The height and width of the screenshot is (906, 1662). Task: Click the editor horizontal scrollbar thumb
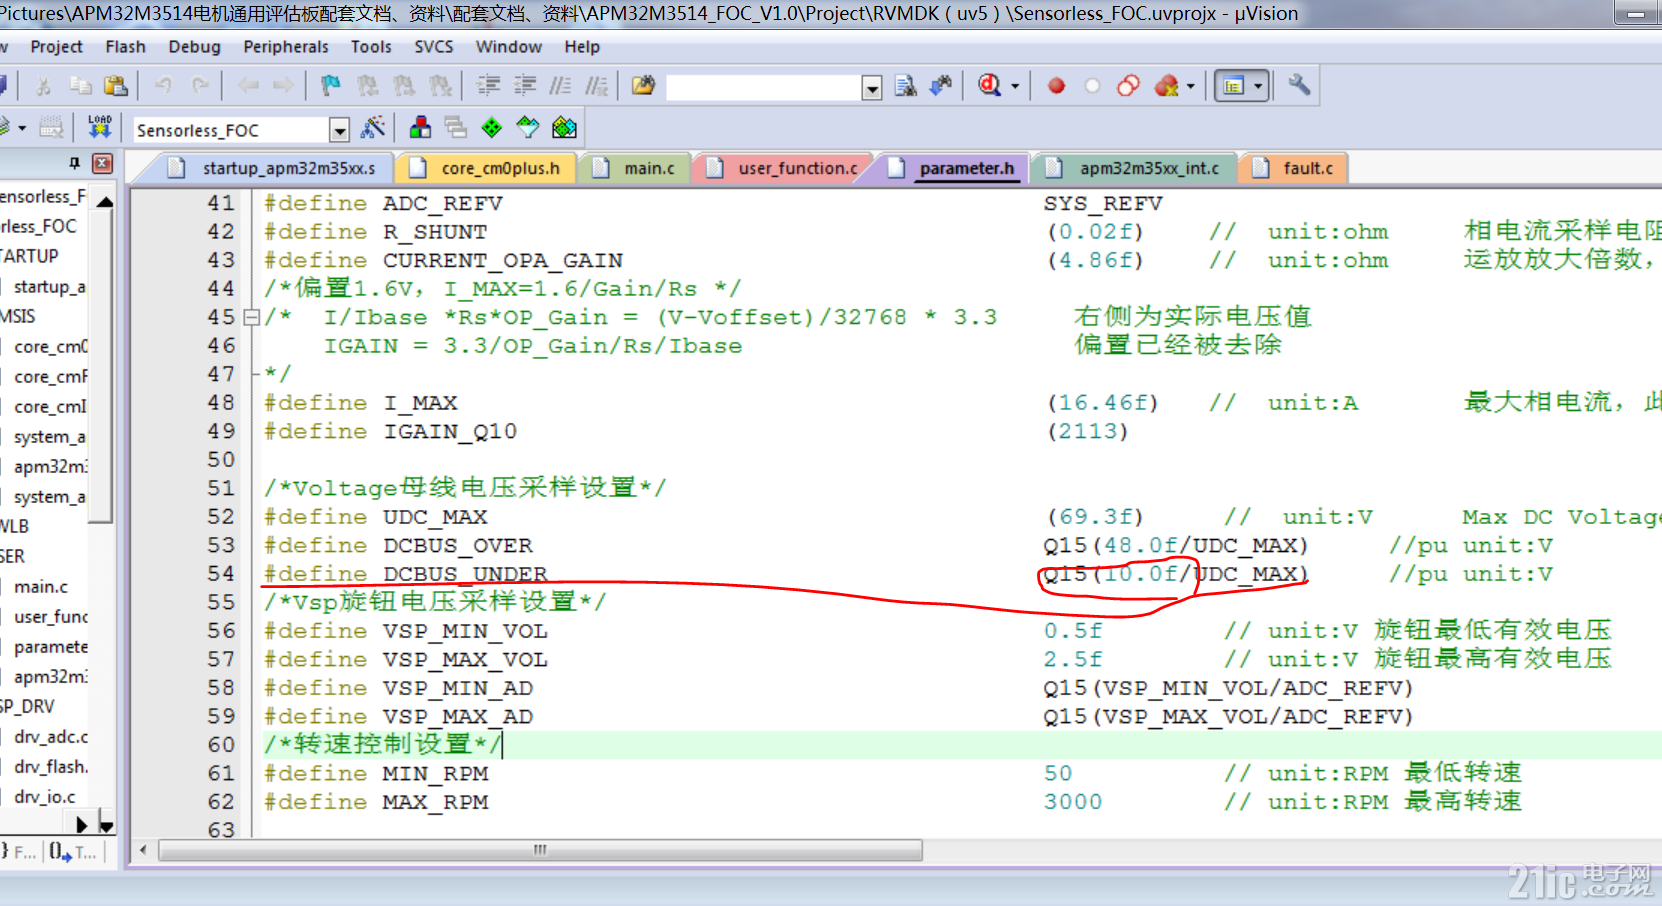tap(540, 850)
